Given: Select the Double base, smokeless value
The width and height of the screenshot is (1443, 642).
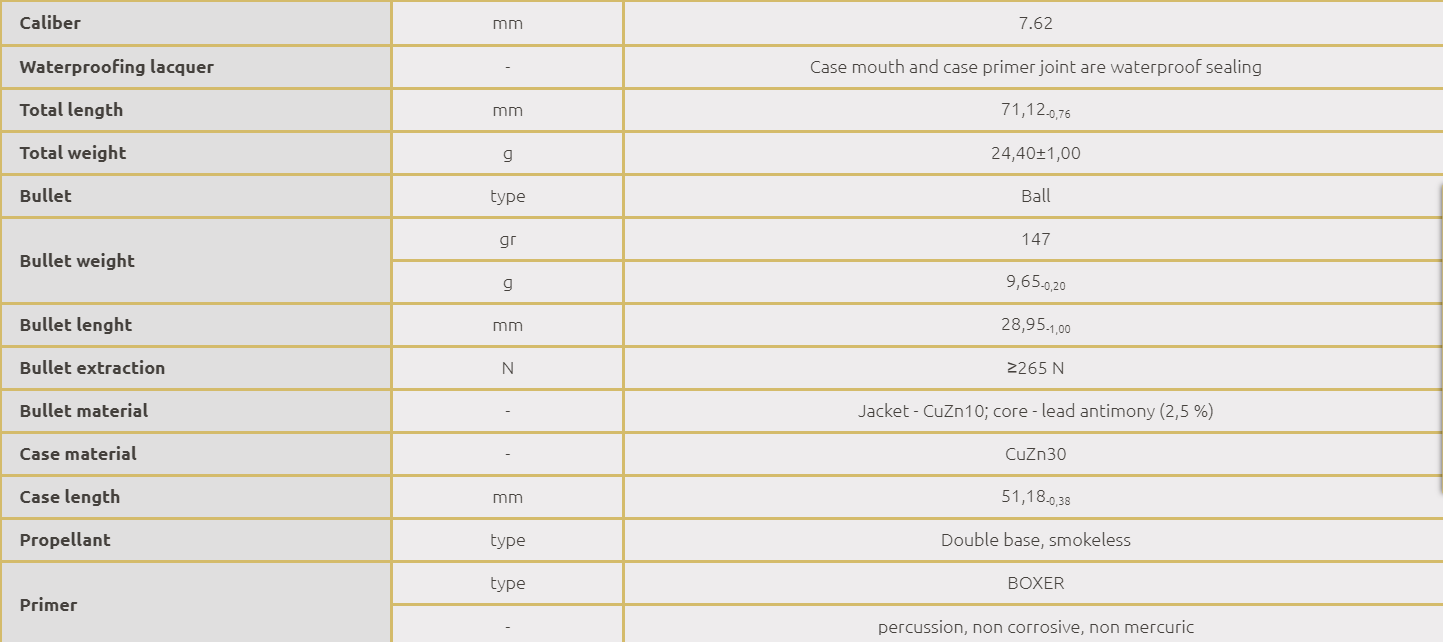Looking at the screenshot, I should (1035, 540).
